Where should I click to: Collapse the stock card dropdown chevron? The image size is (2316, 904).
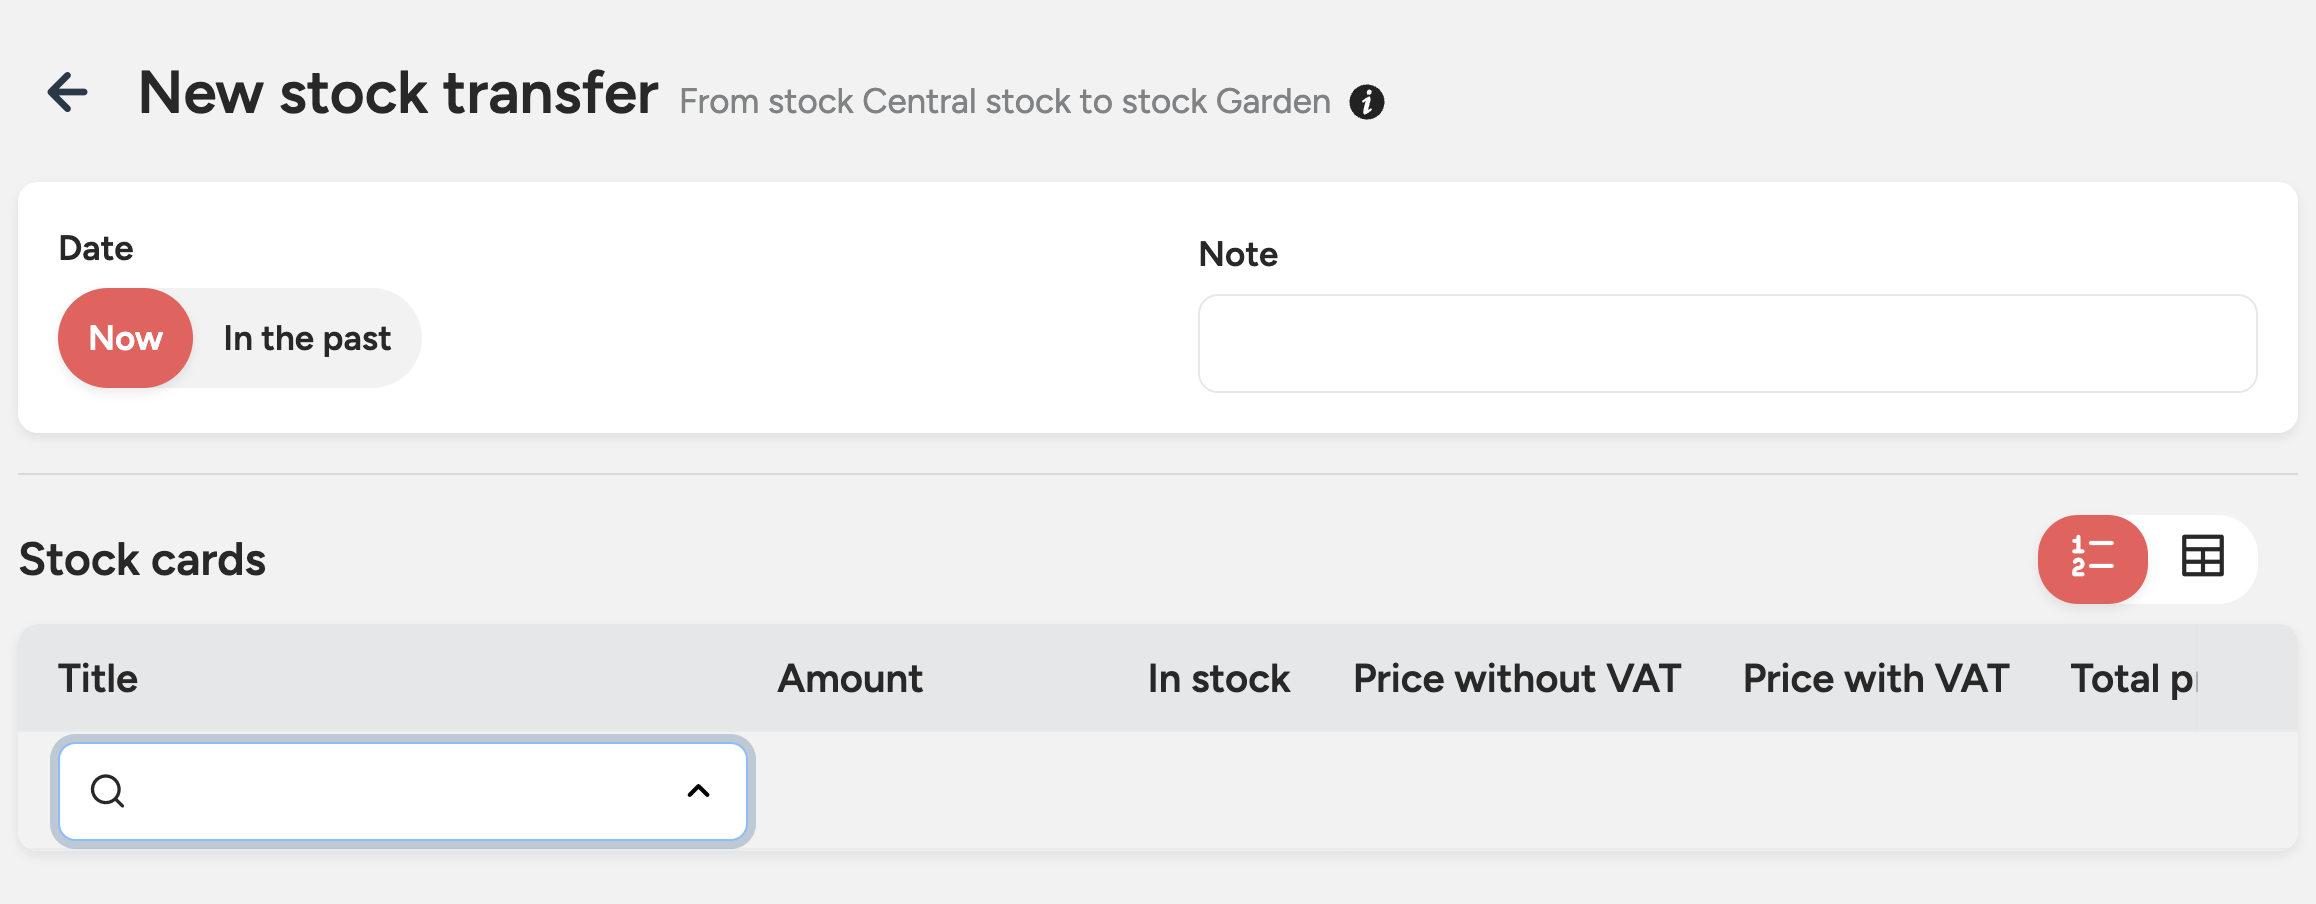pyautogui.click(x=698, y=791)
